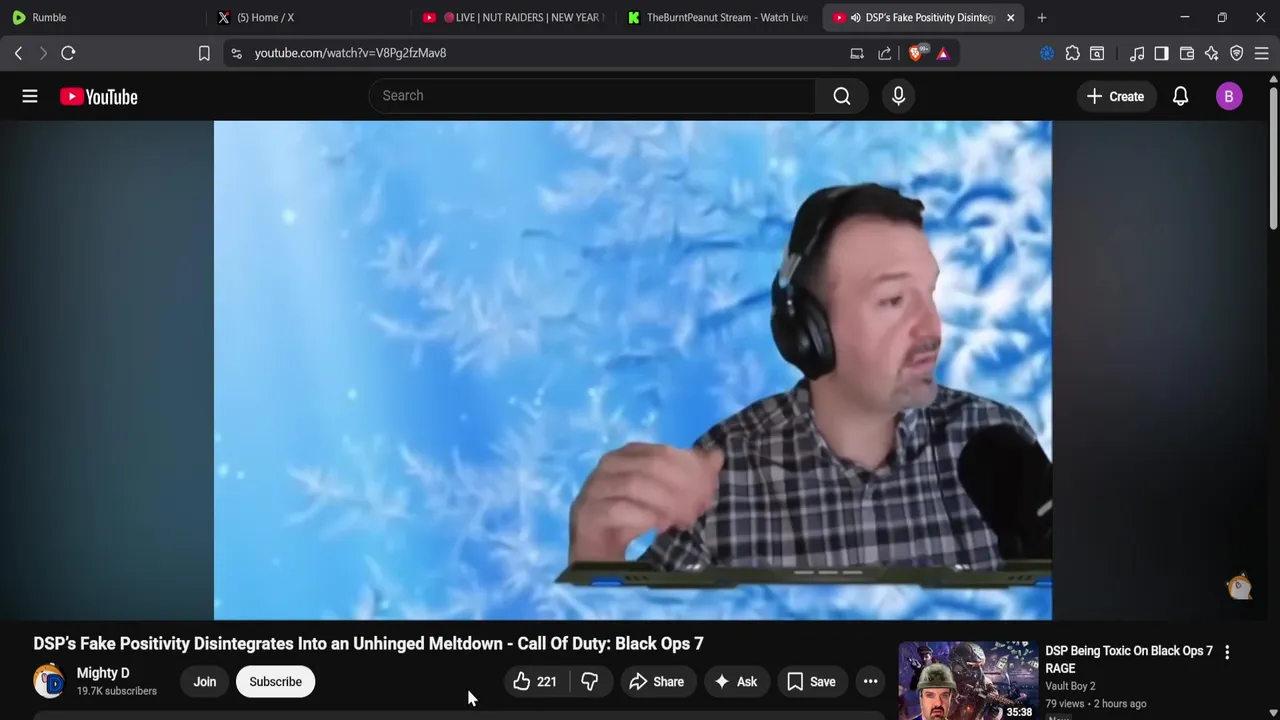Open a new browser tab
This screenshot has width=1280, height=720.
[x=1042, y=18]
